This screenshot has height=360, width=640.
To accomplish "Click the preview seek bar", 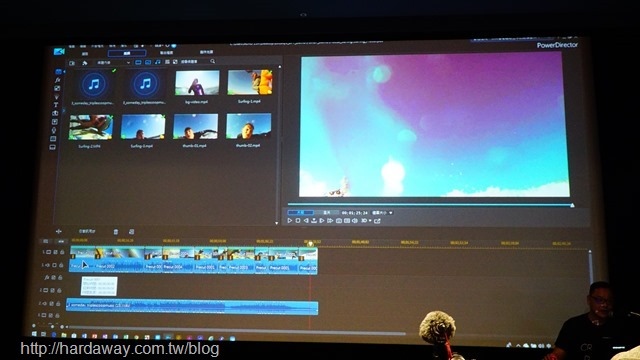I will [x=430, y=204].
